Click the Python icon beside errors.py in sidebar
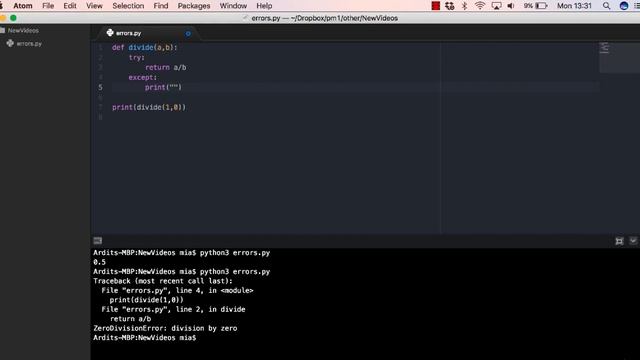640x360 pixels. click(10, 43)
